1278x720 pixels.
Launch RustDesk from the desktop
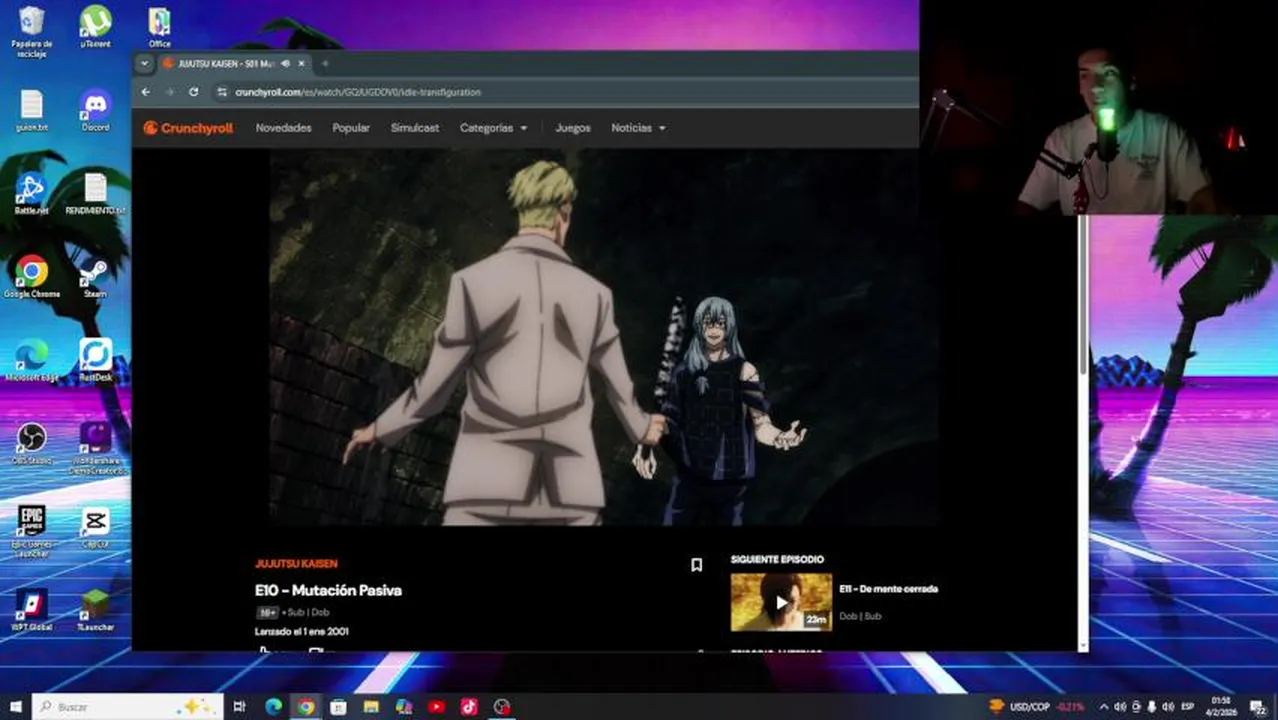point(96,361)
